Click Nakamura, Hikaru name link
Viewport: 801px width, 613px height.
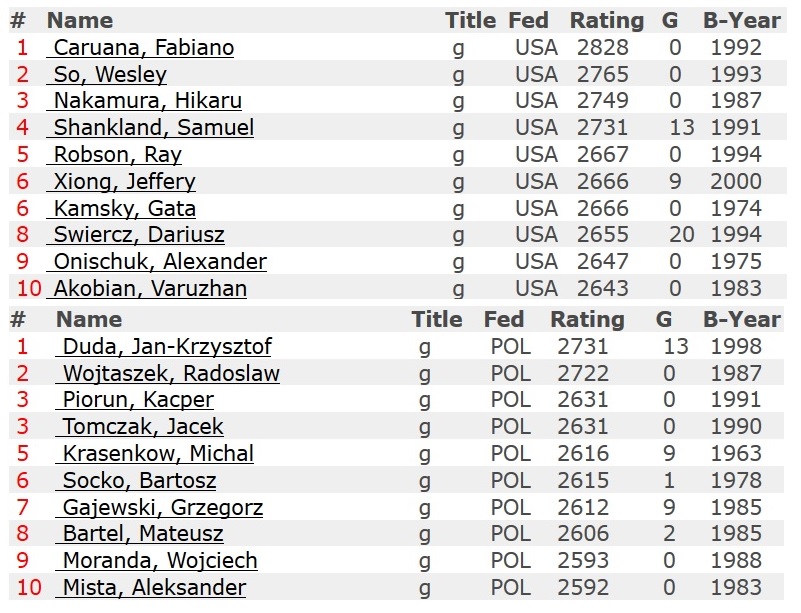pos(144,101)
